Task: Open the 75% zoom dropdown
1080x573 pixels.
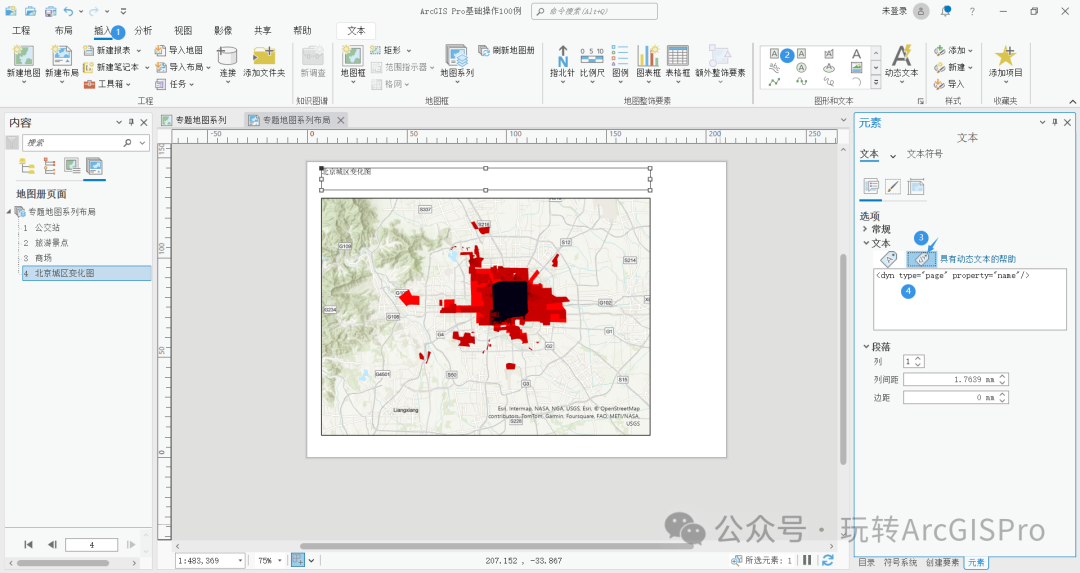Action: [280, 561]
